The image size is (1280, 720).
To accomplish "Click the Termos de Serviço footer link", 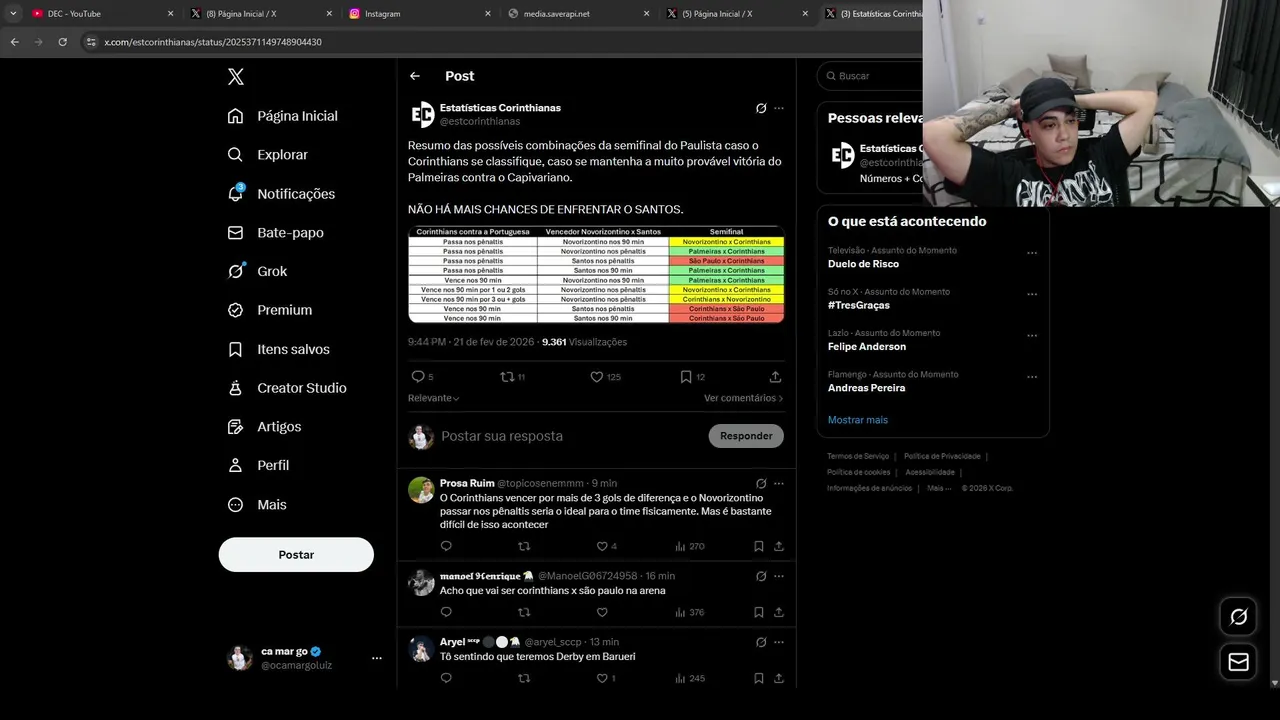I will pyautogui.click(x=858, y=456).
